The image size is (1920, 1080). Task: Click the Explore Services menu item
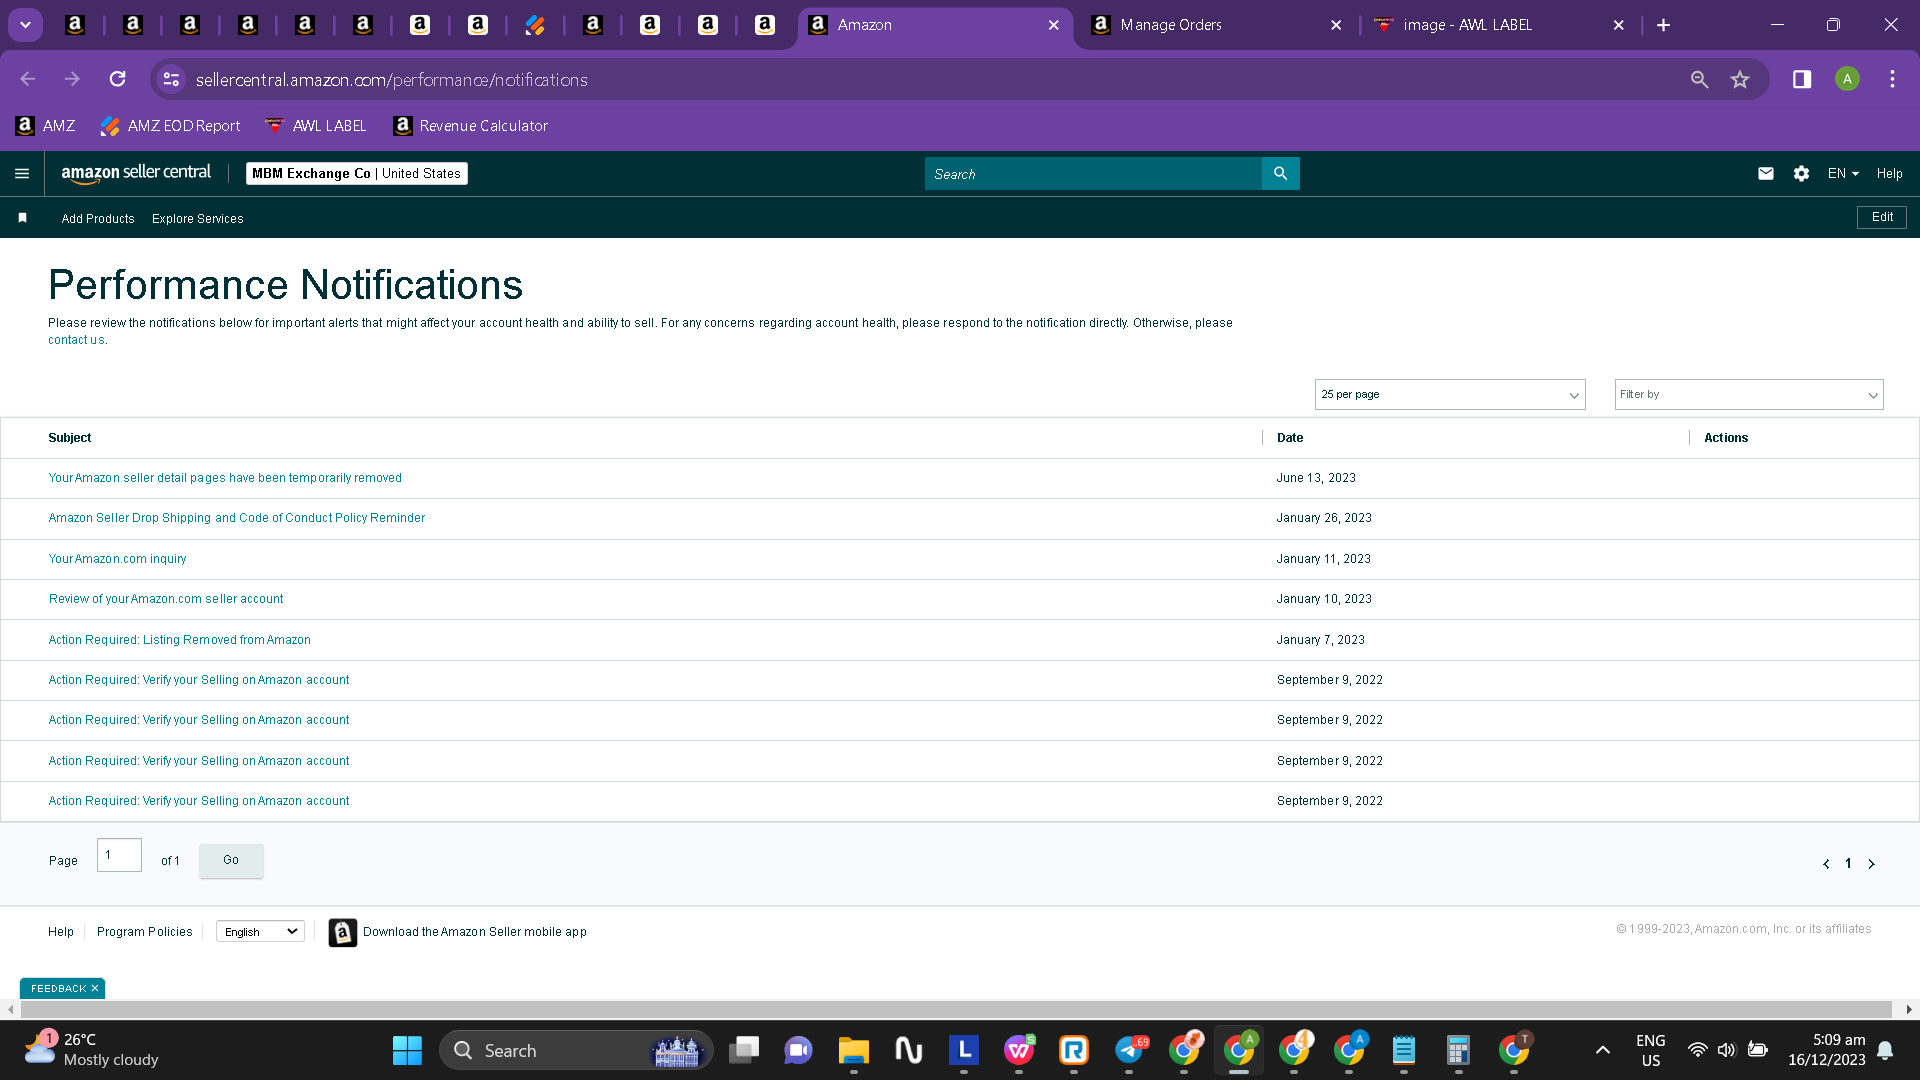[x=198, y=219]
